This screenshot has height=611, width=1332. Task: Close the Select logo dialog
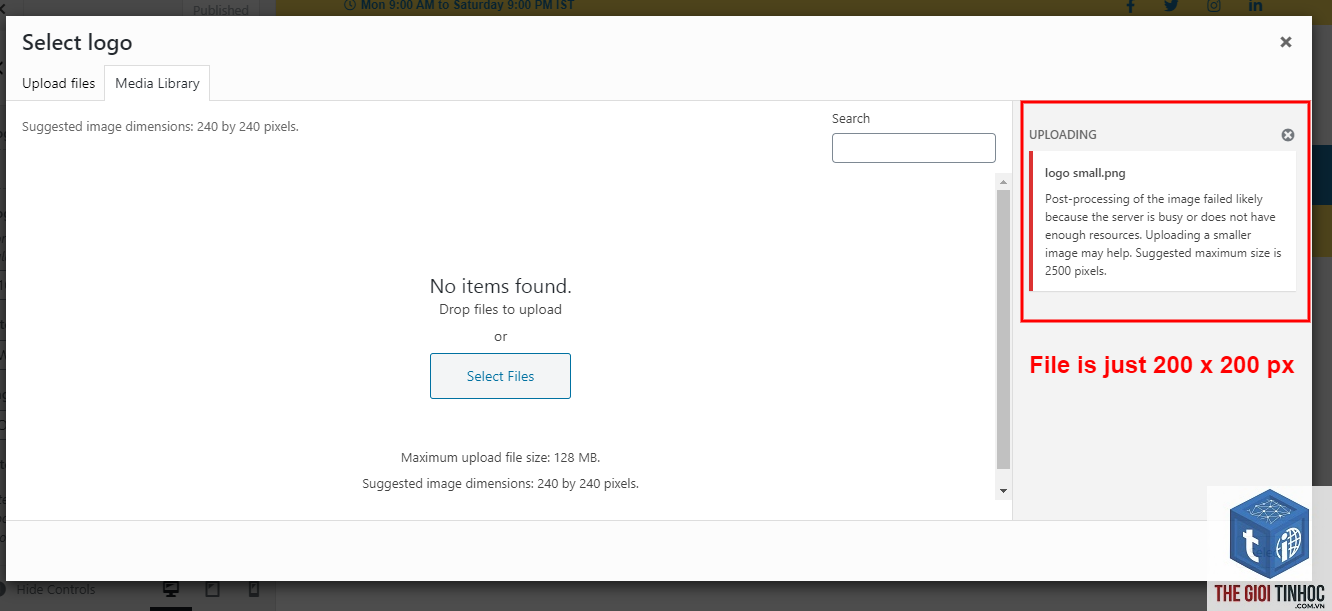(x=1286, y=42)
